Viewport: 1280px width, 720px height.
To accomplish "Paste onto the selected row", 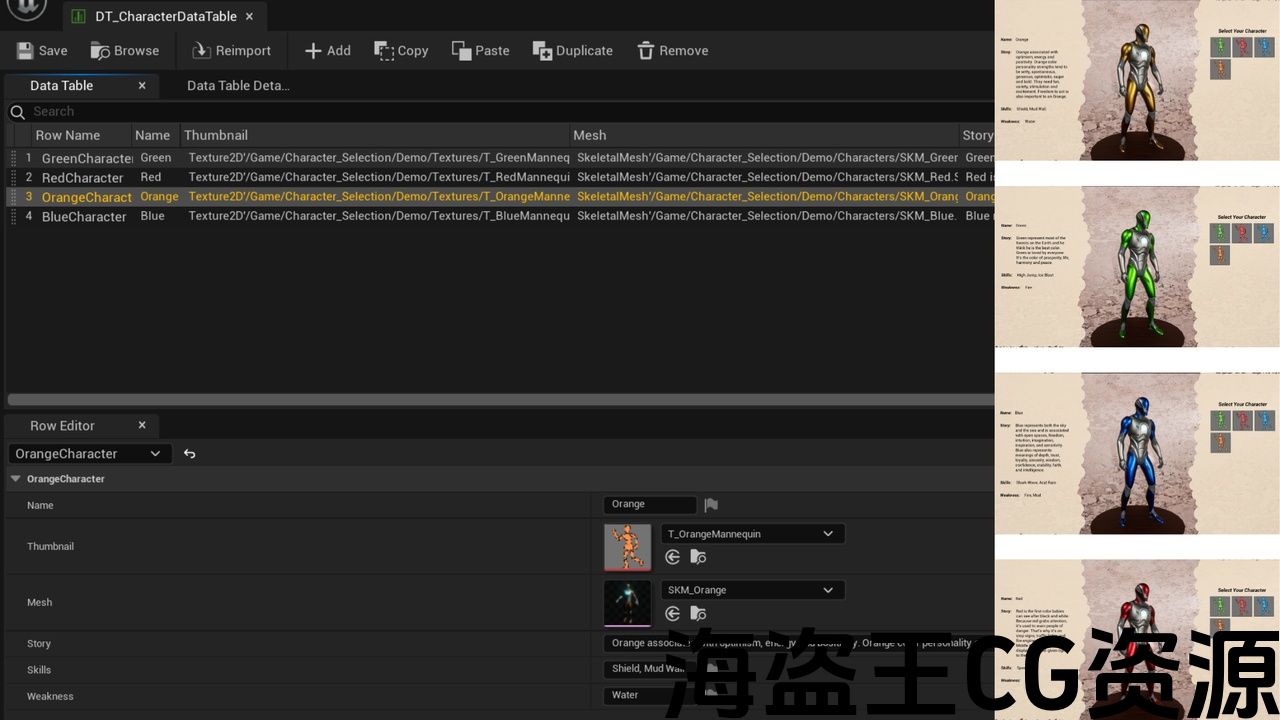I will click(x=480, y=51).
